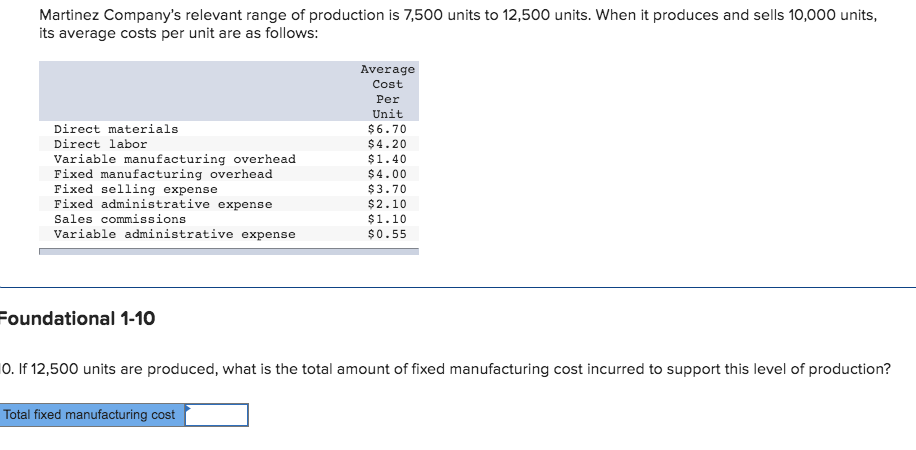
Task: Click the $0.55 variable administrative value
Action: (387, 234)
